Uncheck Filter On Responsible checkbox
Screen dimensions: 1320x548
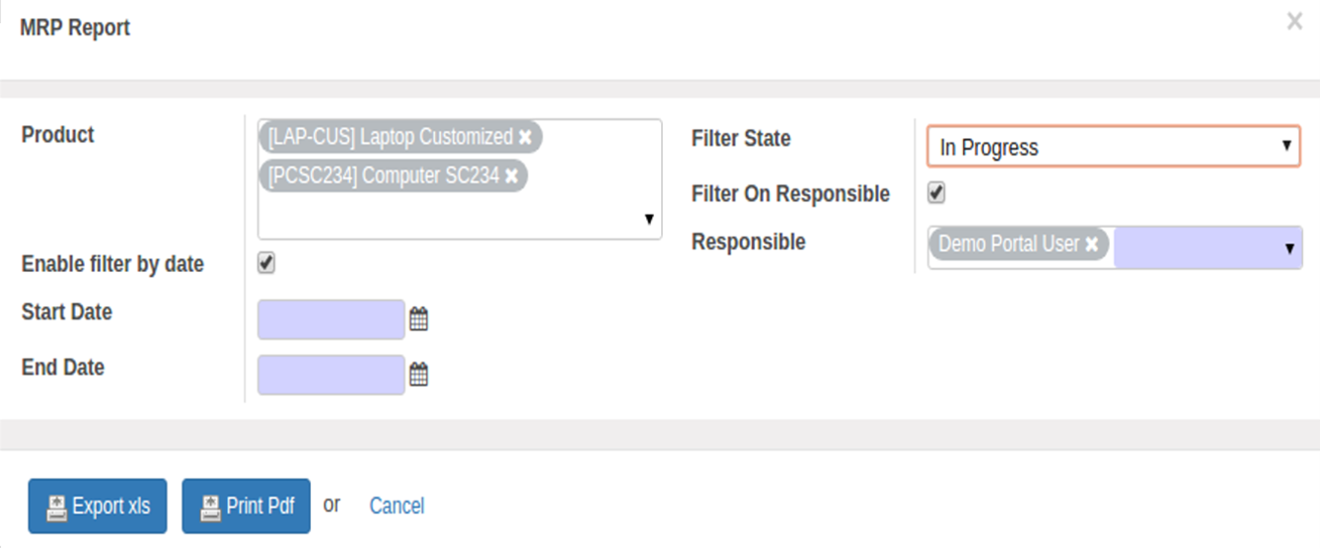pyautogui.click(x=936, y=192)
